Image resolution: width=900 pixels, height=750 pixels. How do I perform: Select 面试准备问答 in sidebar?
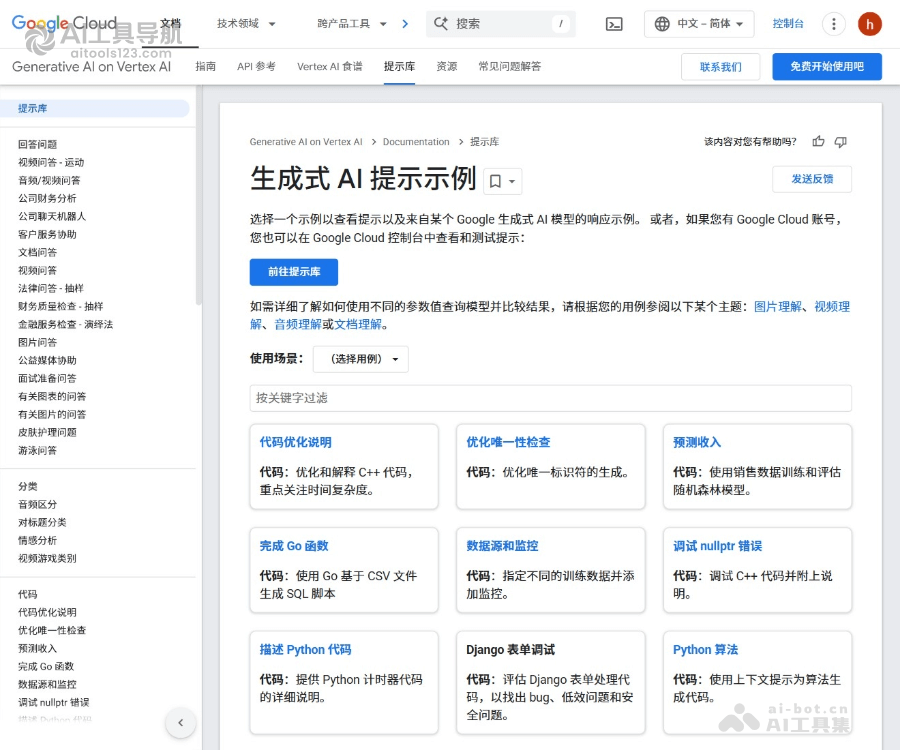point(47,379)
